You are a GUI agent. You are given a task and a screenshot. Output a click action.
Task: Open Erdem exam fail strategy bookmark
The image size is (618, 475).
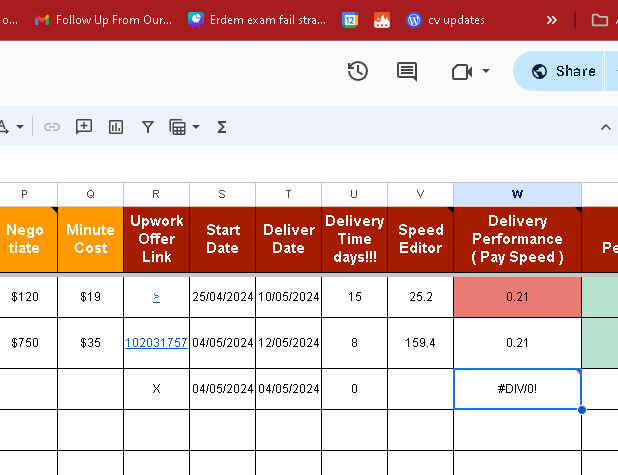point(257,20)
